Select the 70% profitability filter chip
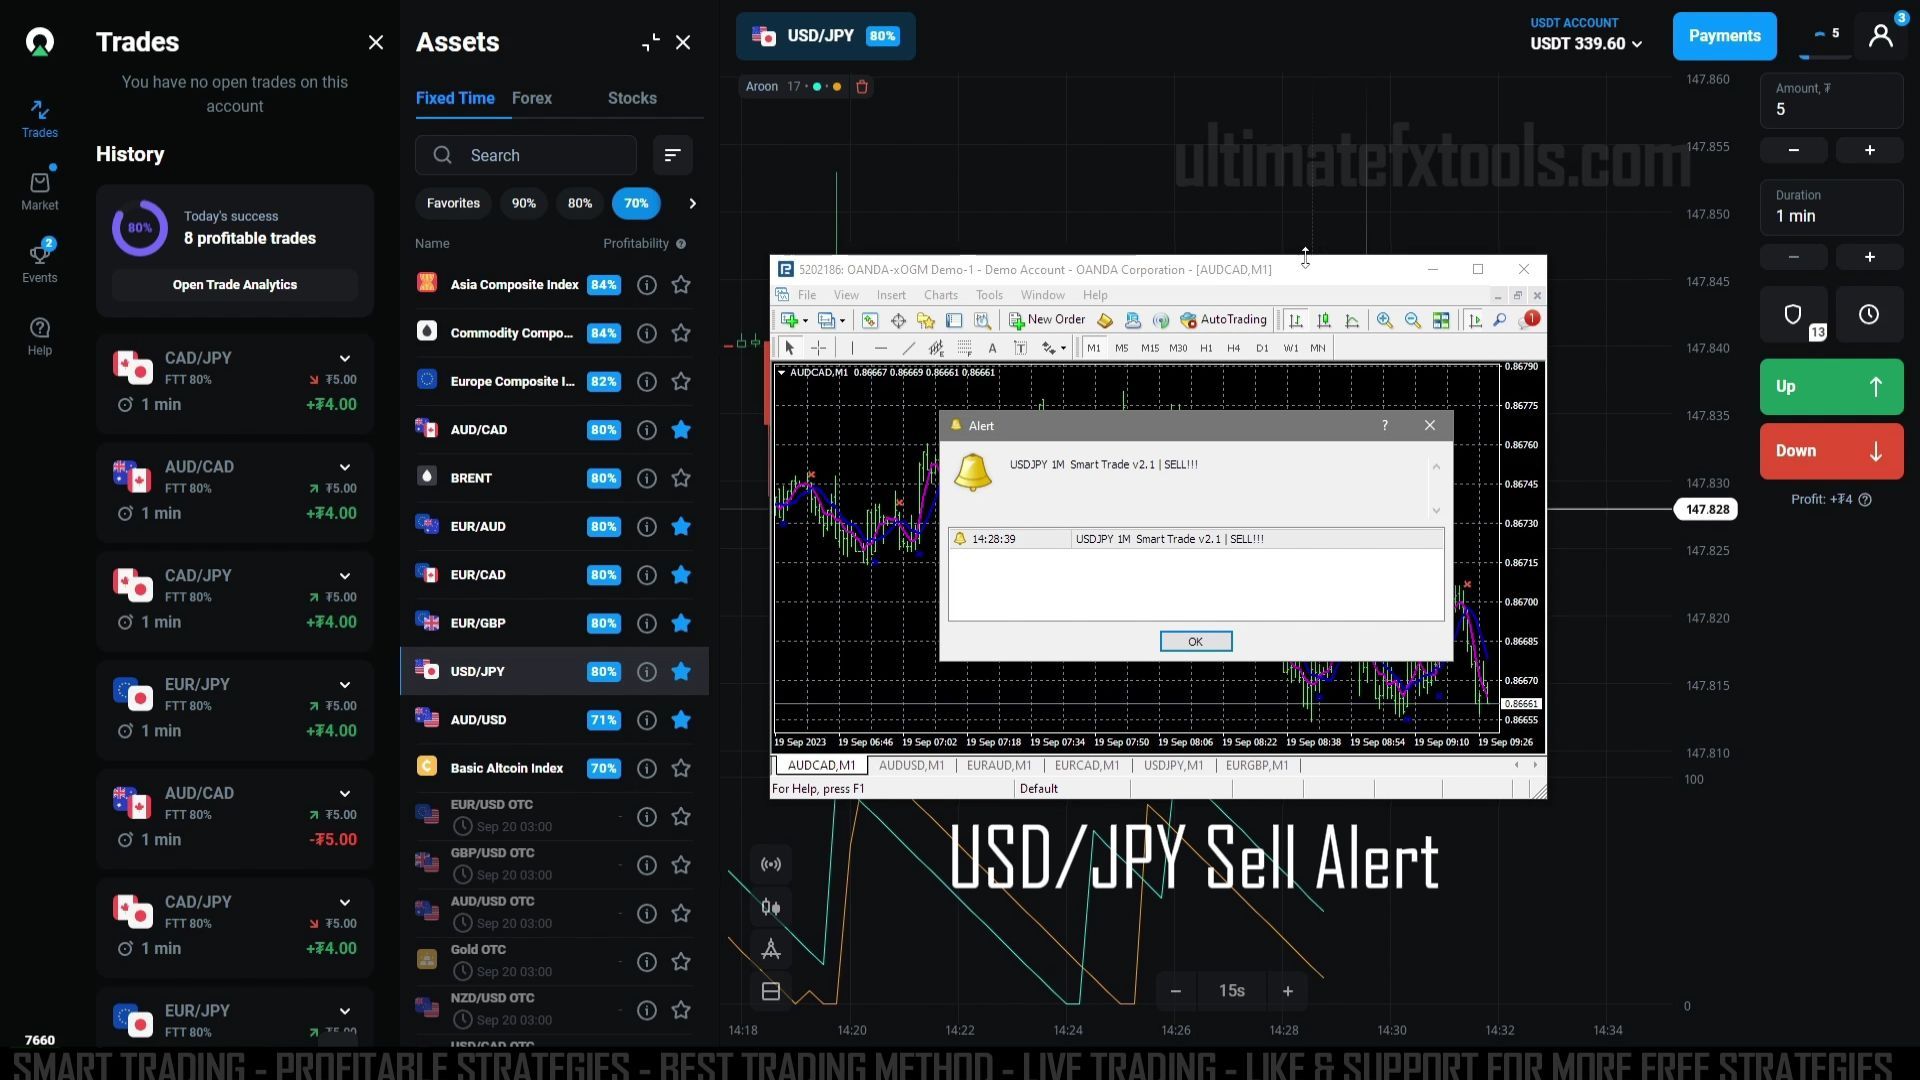1920x1080 pixels. [636, 203]
